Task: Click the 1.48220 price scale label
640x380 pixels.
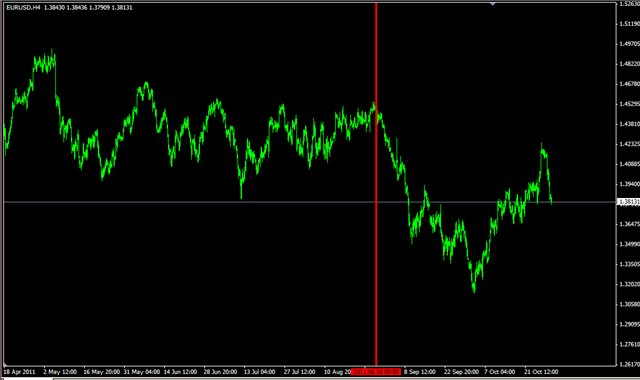Action: tap(629, 64)
